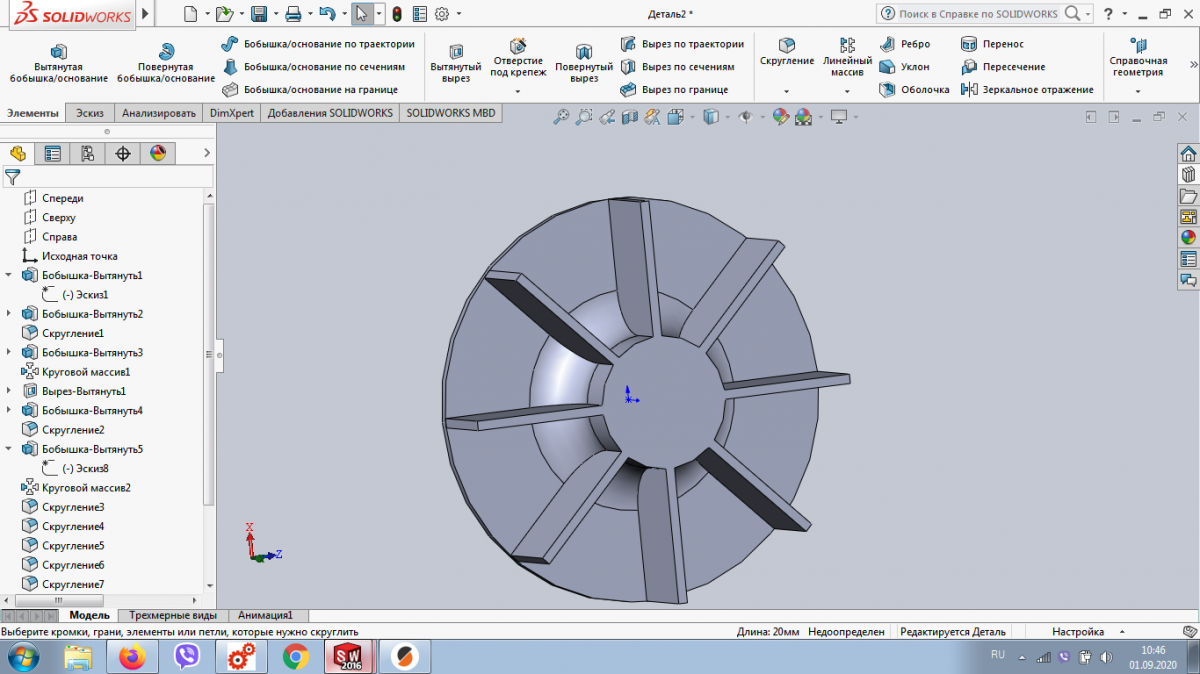Open the Анализировать ribbon tab
1200x674 pixels.
[158, 113]
